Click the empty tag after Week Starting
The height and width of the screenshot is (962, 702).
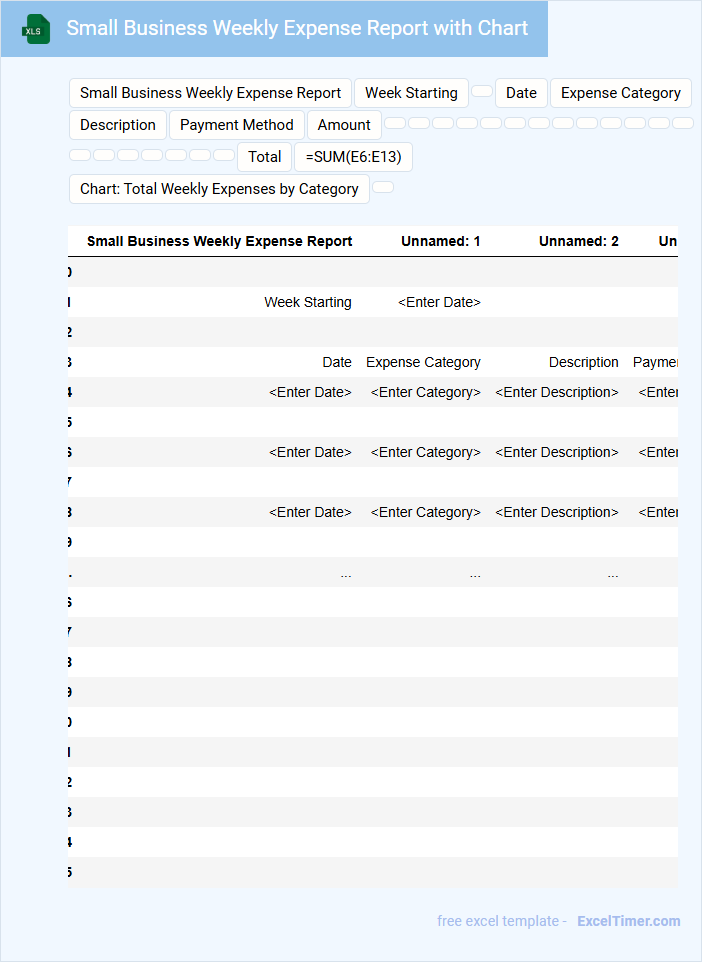coord(482,91)
